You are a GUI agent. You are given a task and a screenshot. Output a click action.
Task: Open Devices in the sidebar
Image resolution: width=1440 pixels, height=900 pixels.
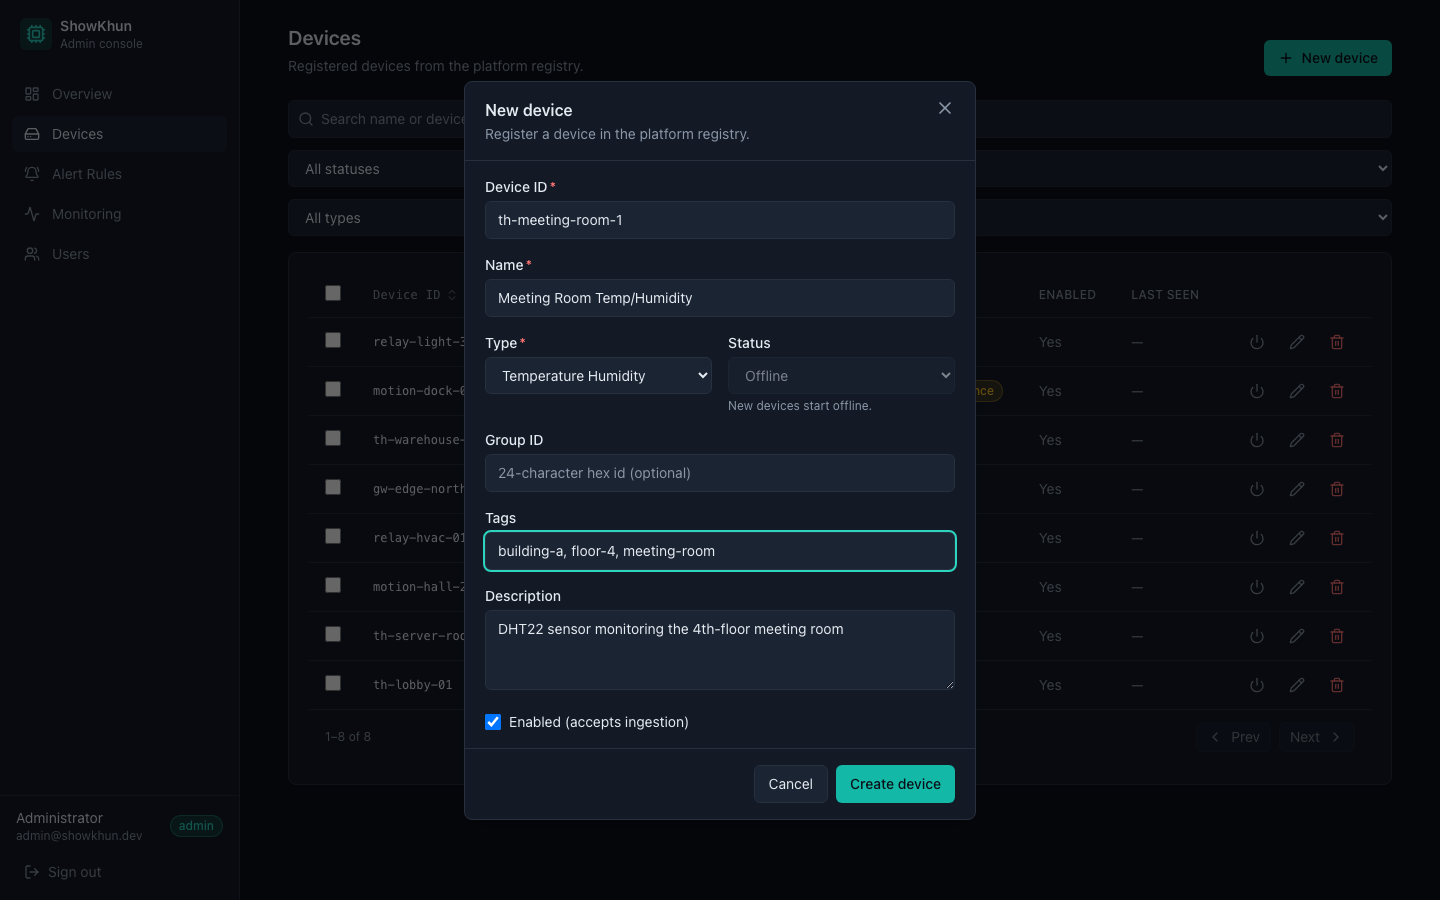pos(120,134)
